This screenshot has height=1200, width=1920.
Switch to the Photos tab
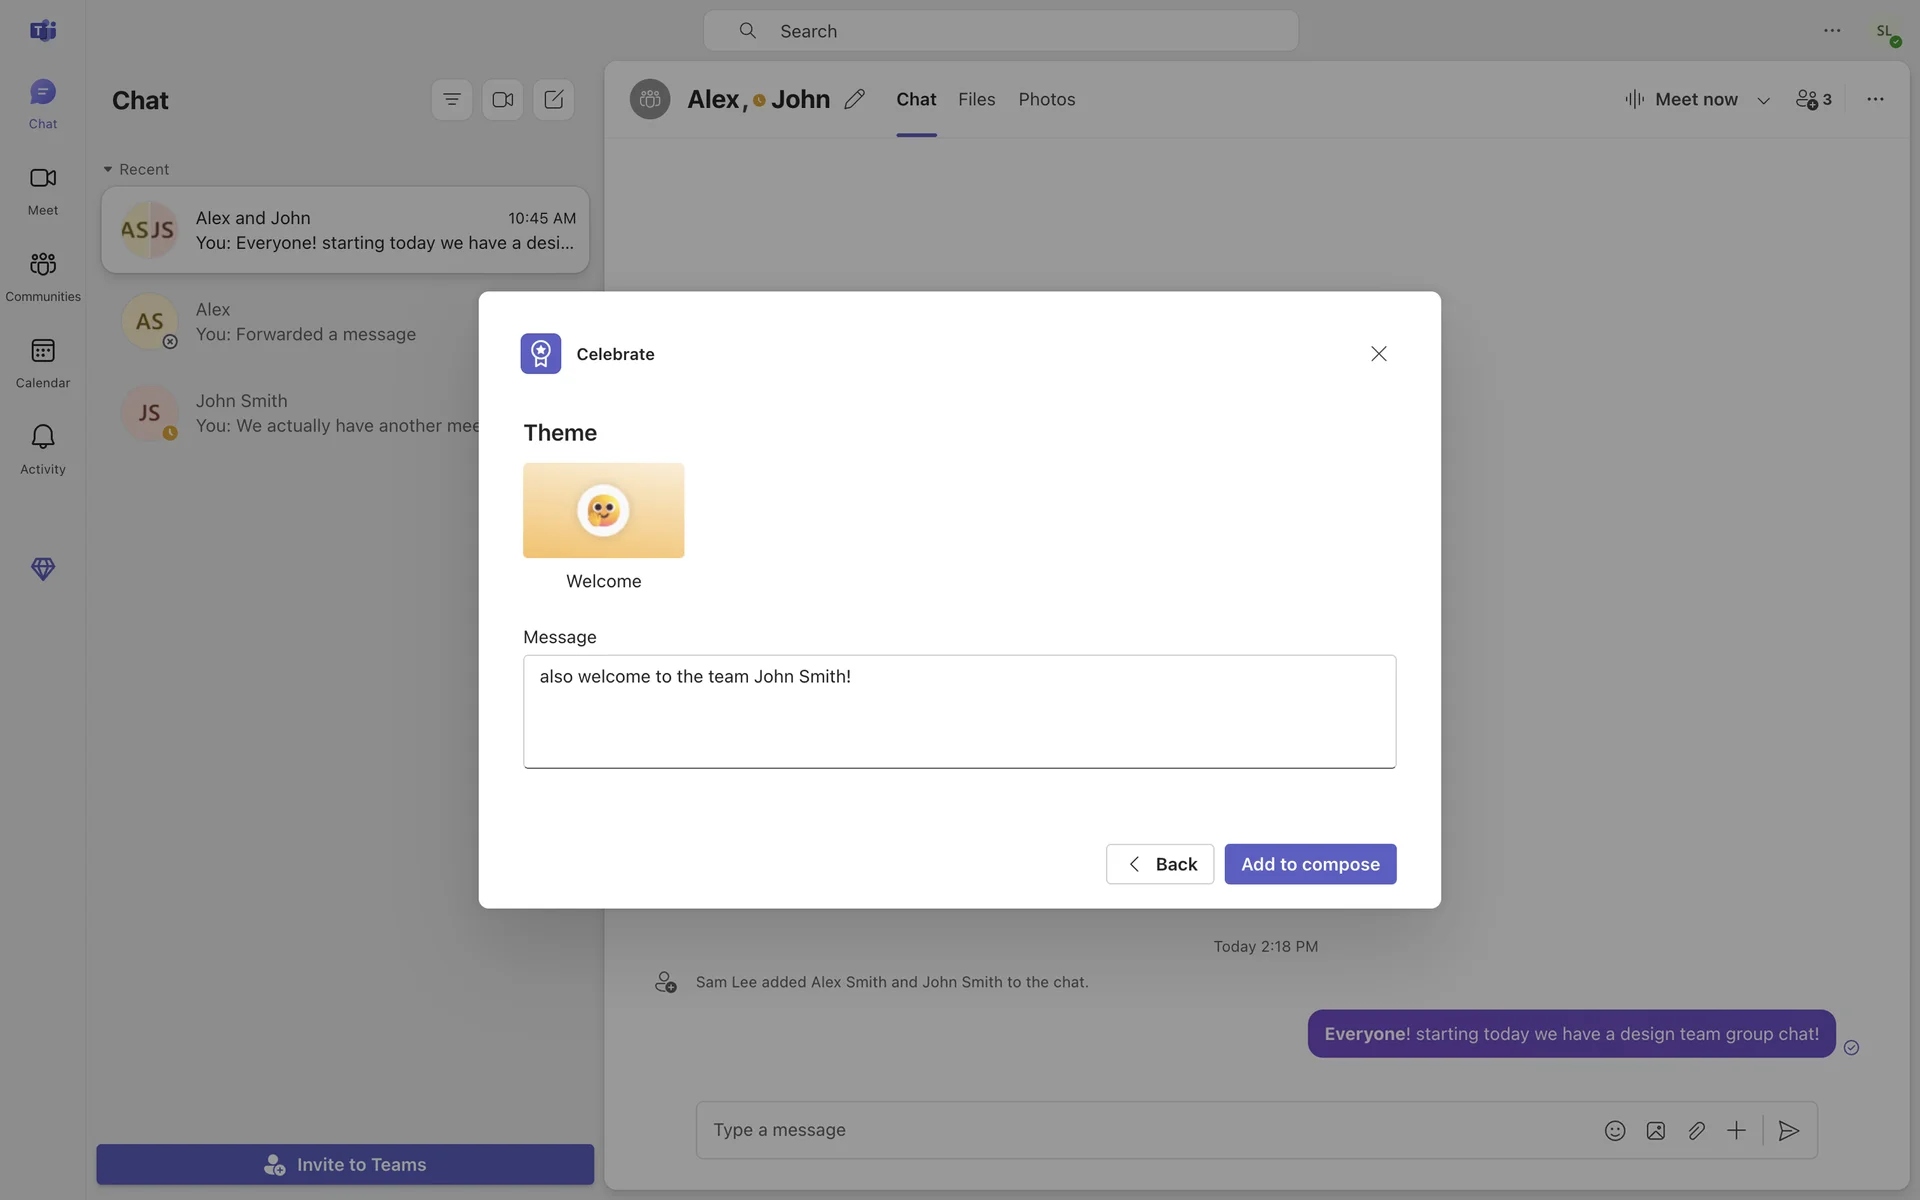click(x=1046, y=99)
